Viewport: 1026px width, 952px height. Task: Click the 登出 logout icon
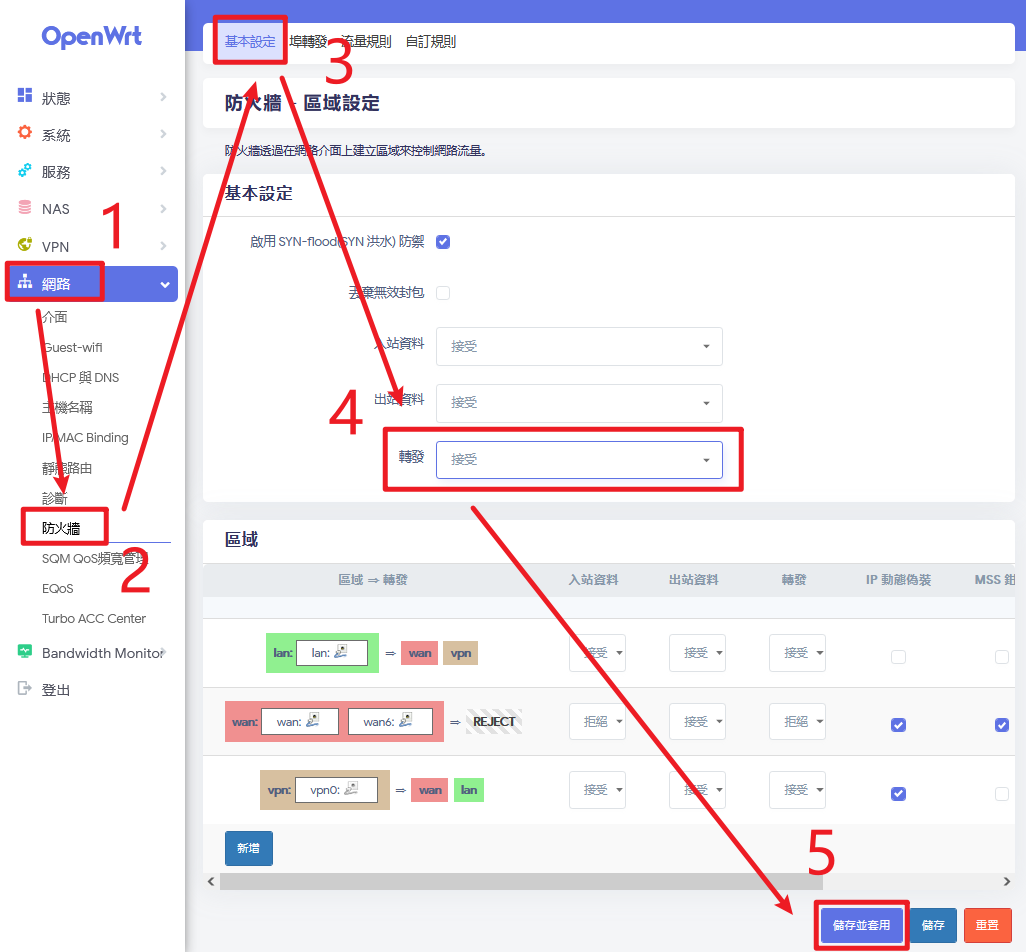click(25, 689)
